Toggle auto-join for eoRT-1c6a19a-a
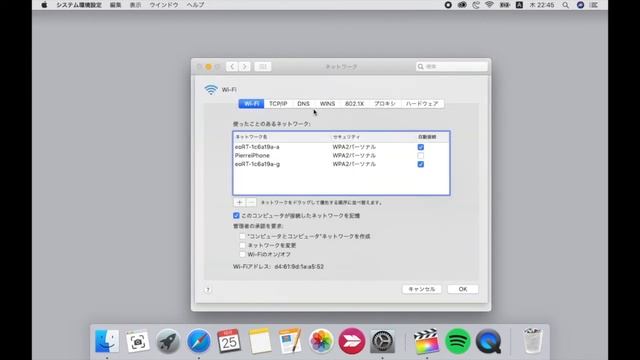 click(x=420, y=147)
